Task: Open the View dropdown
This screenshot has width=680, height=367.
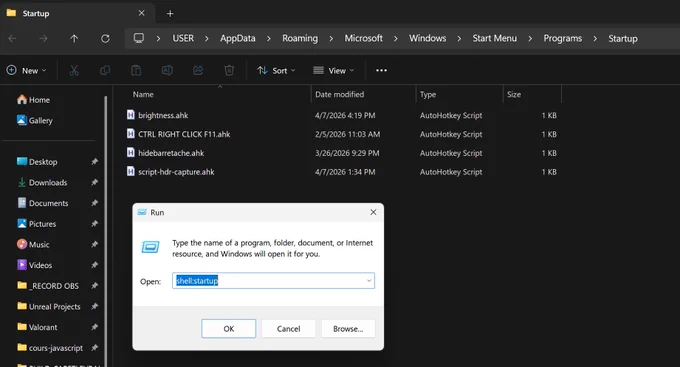Action: coord(333,70)
